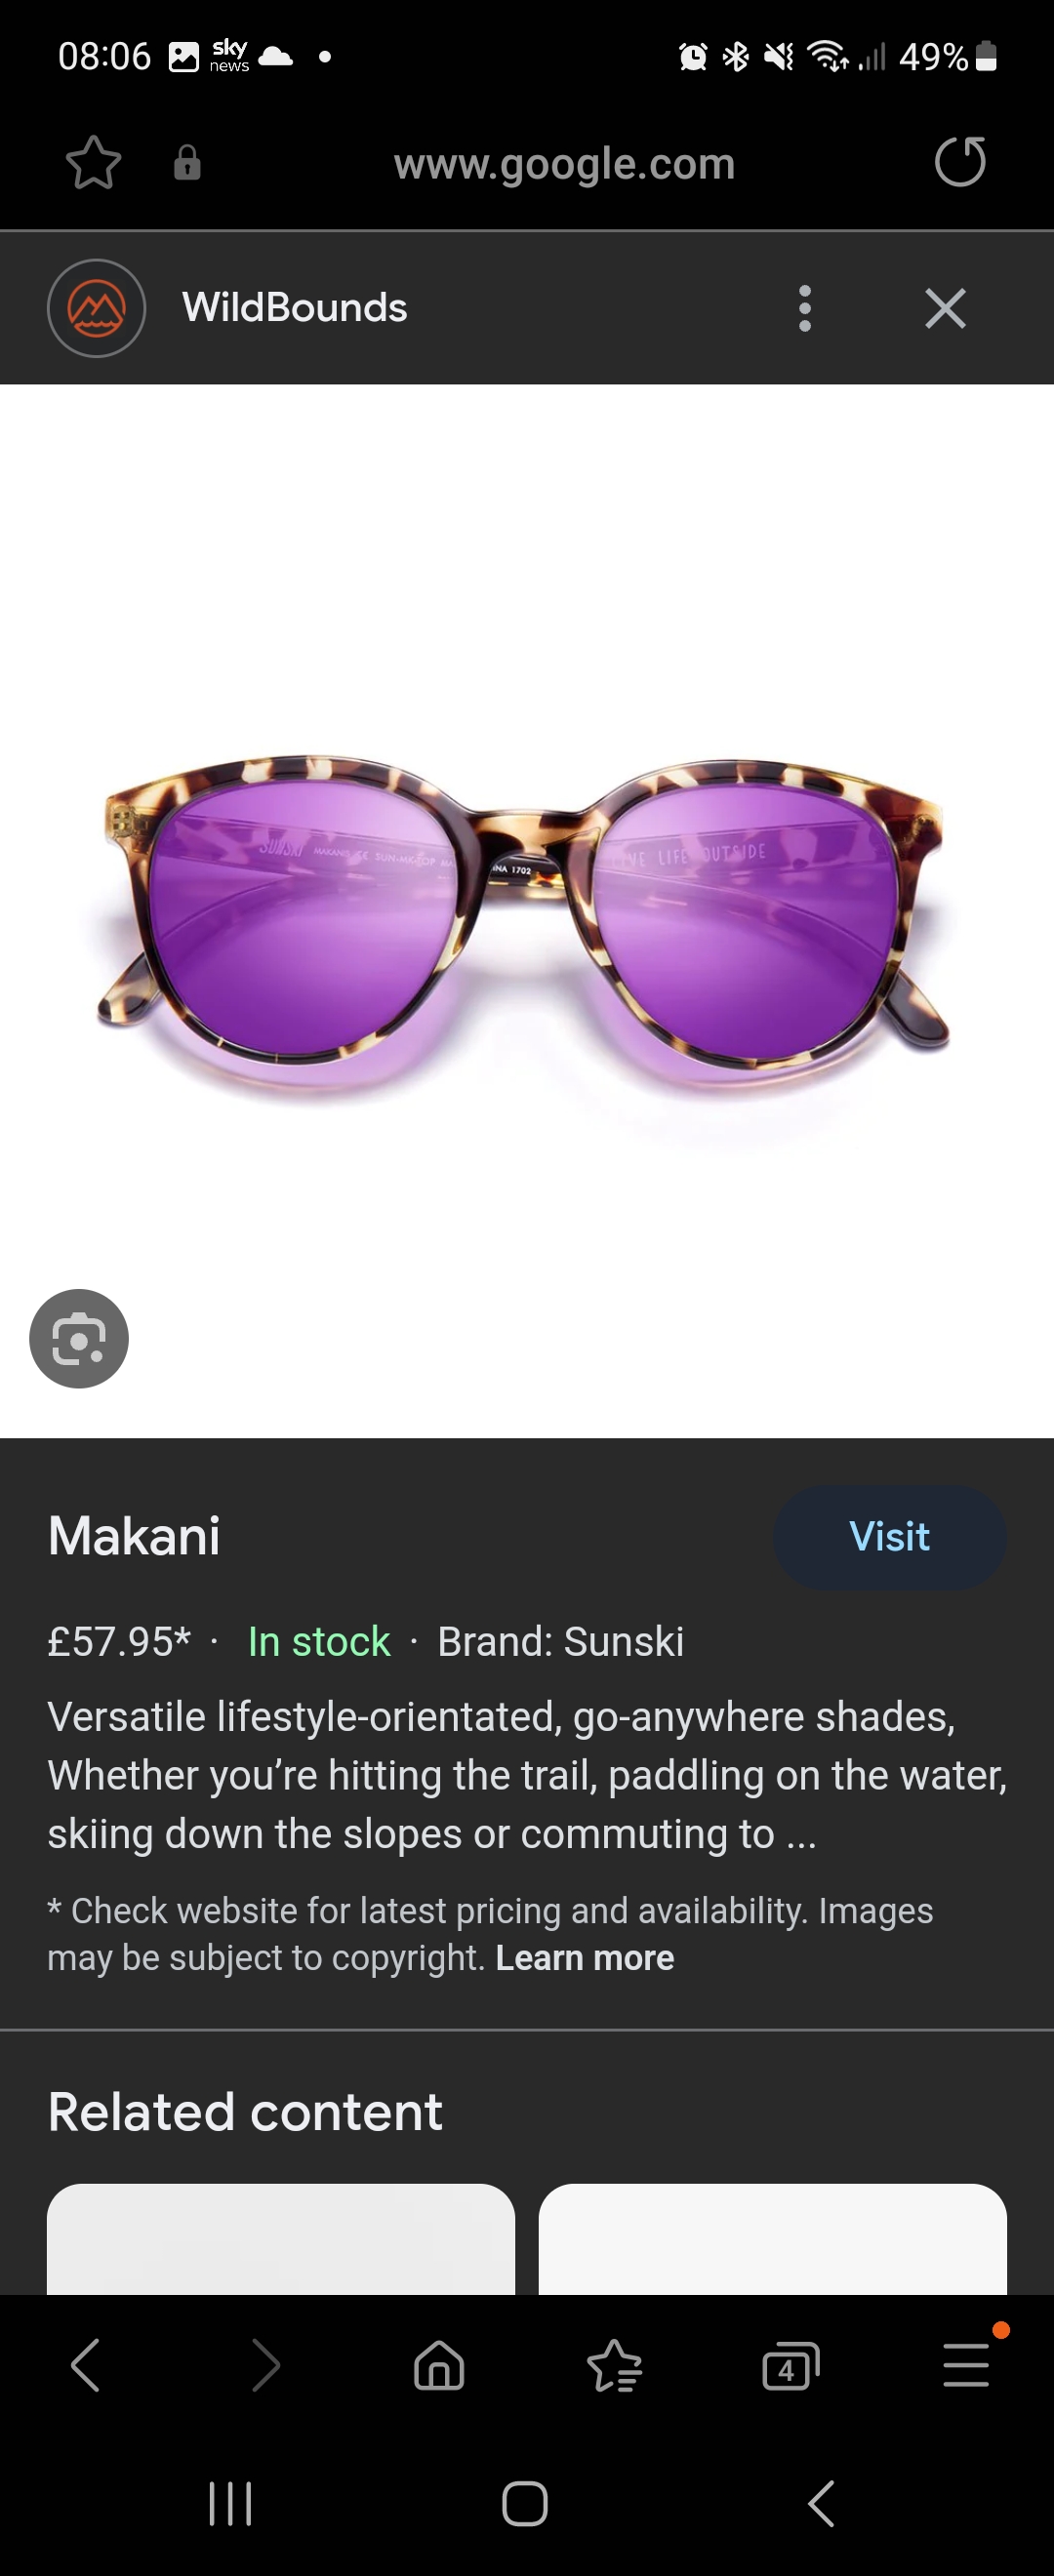Open the bookmarks list icon
The image size is (1054, 2576).
[614, 2366]
